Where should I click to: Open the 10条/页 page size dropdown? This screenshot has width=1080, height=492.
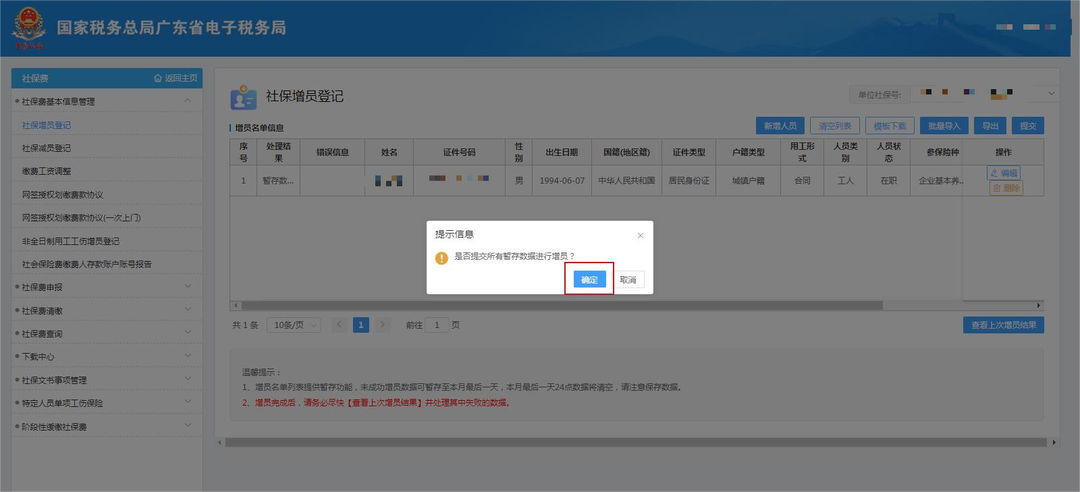[293, 325]
